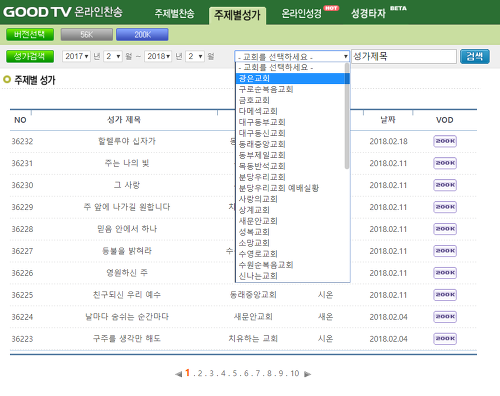Click the 날짜 column header
500x396 pixels.
tap(388, 120)
